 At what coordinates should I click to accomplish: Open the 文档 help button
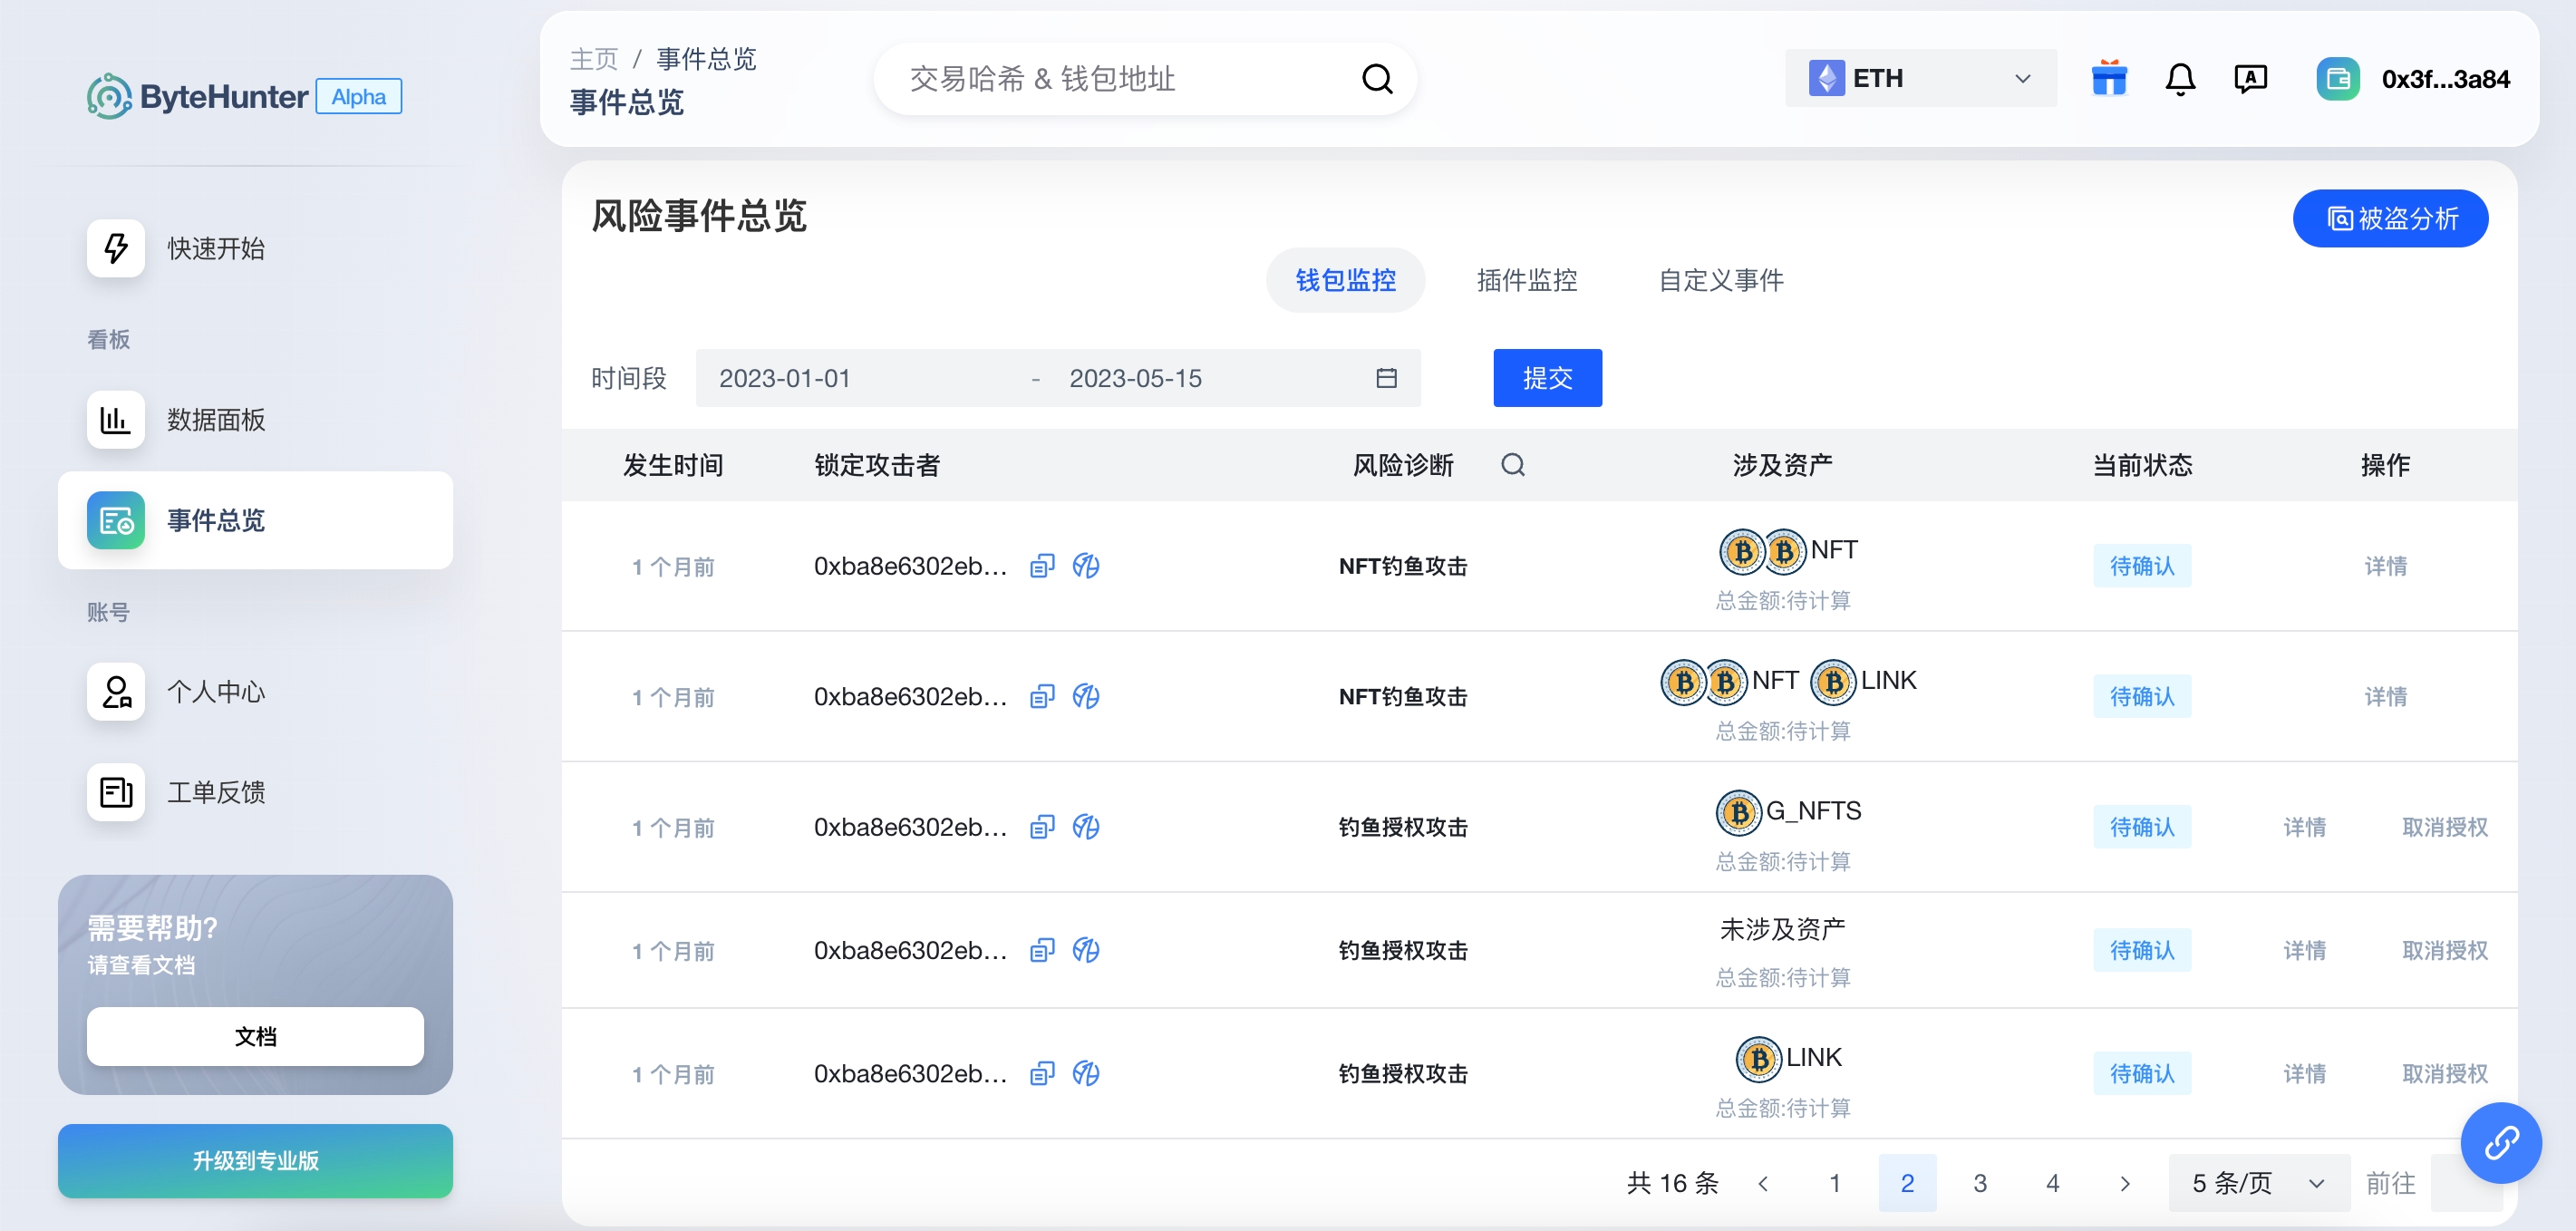(x=255, y=1036)
